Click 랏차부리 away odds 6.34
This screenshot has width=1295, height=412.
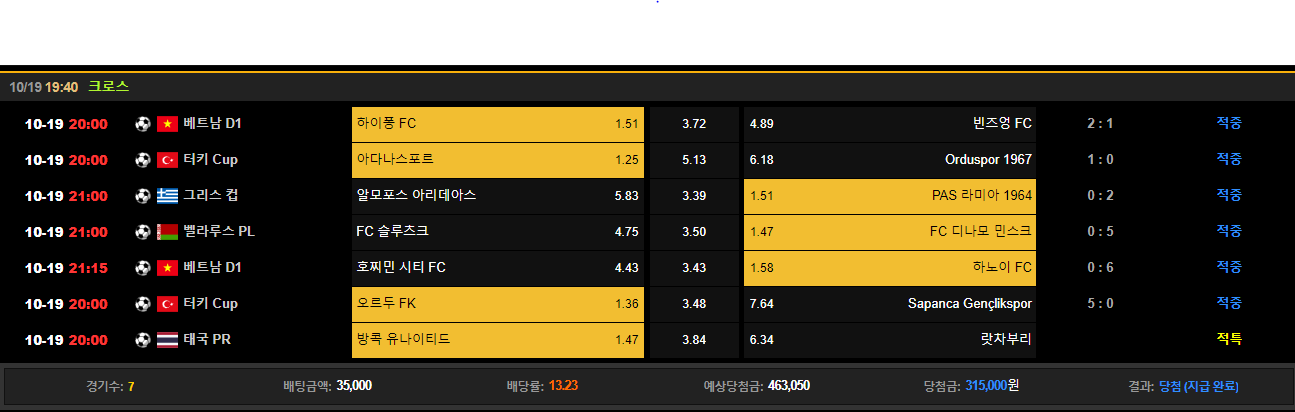click(889, 340)
